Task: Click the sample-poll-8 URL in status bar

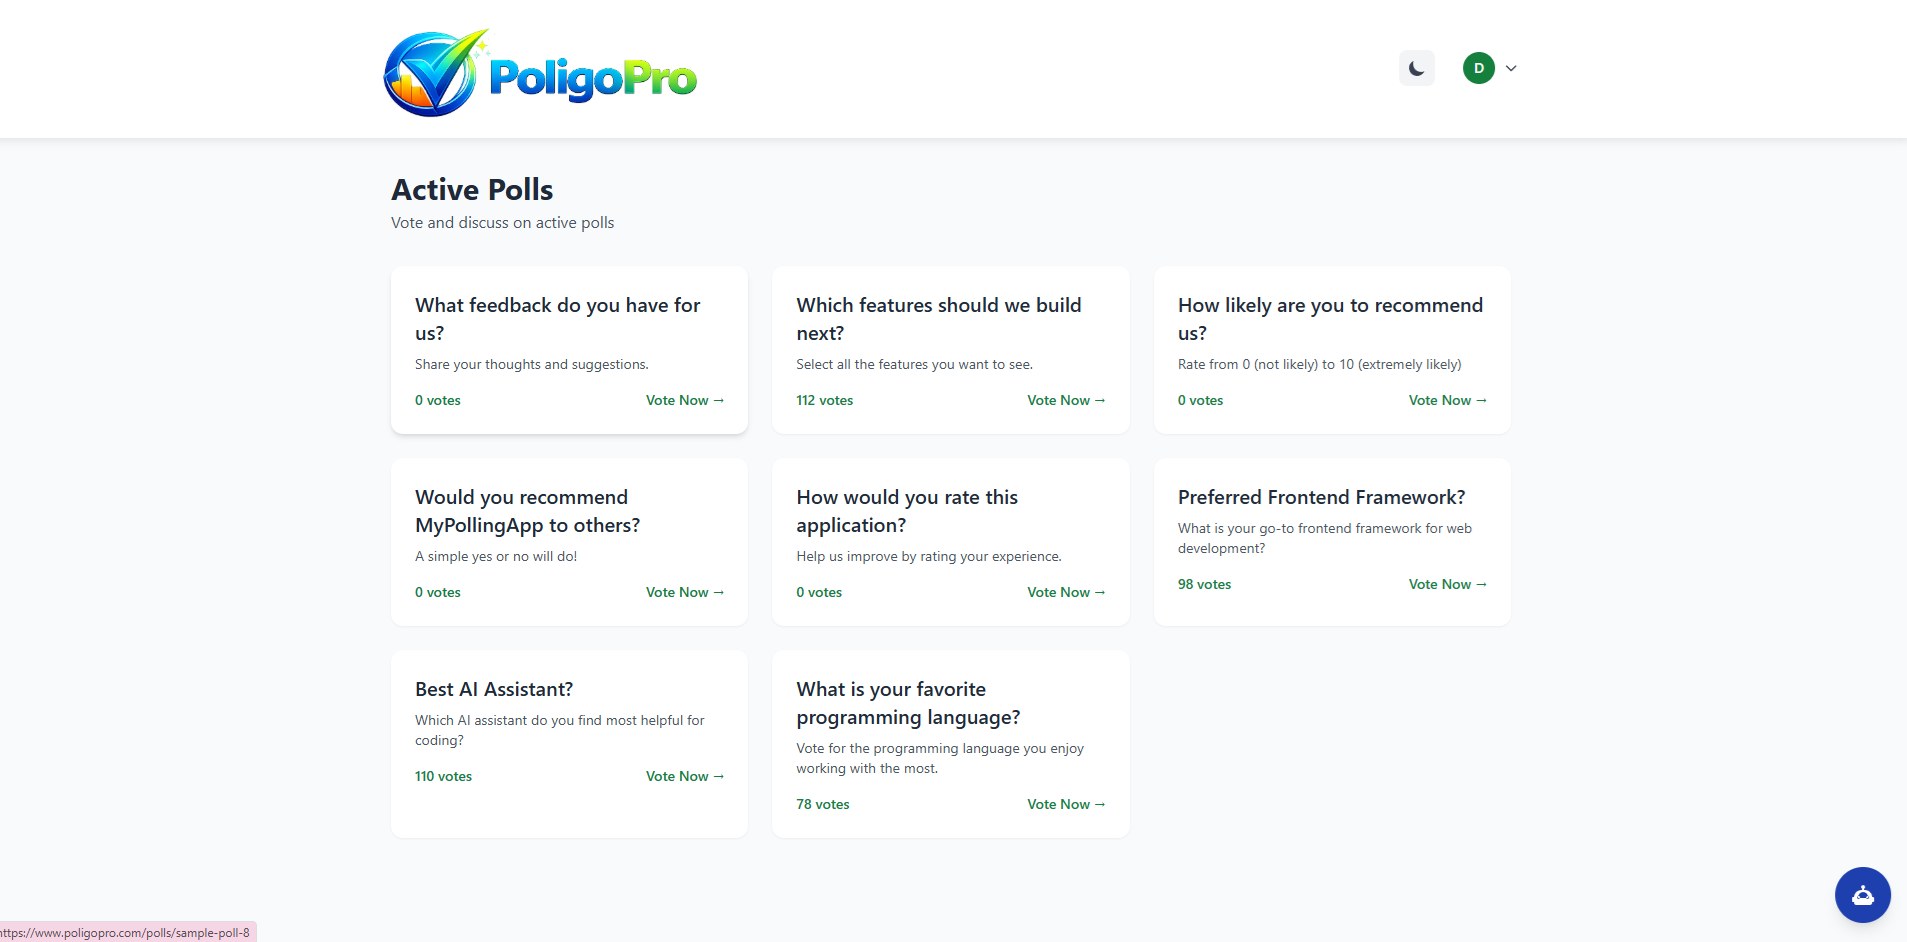Action: click(126, 932)
